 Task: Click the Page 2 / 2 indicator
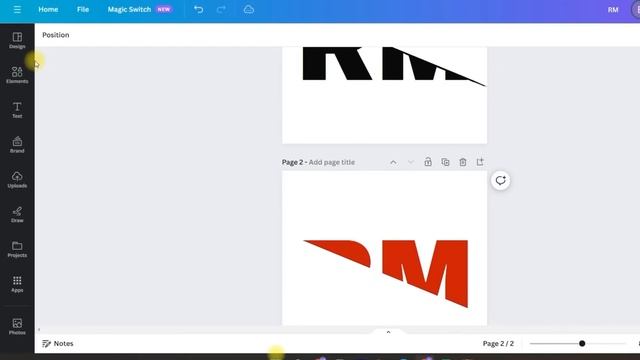click(x=498, y=344)
